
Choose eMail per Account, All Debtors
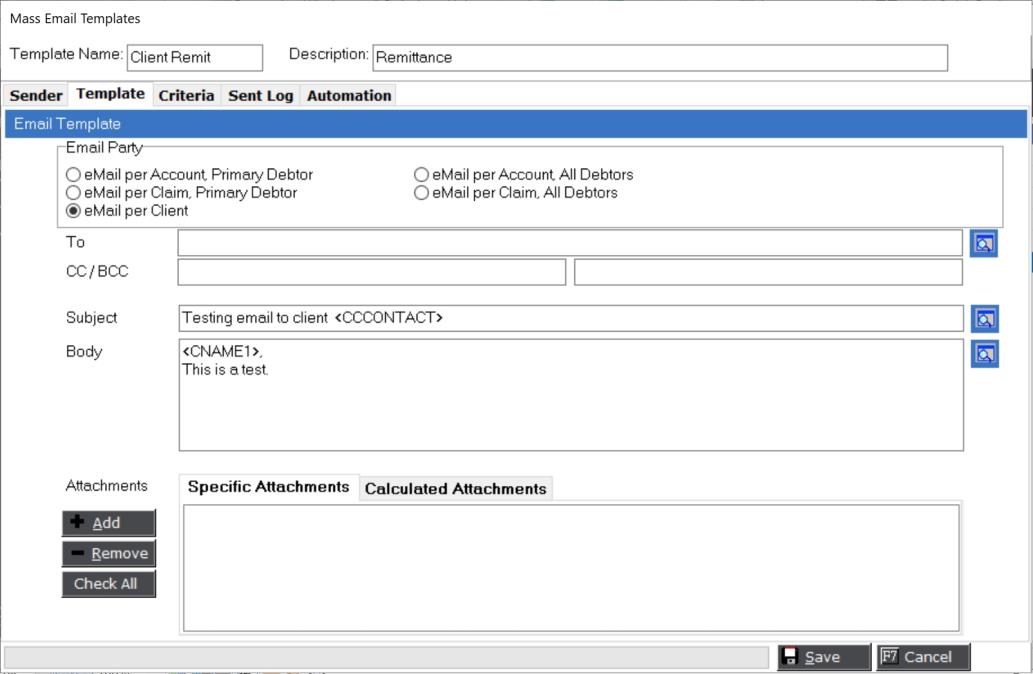coord(422,175)
